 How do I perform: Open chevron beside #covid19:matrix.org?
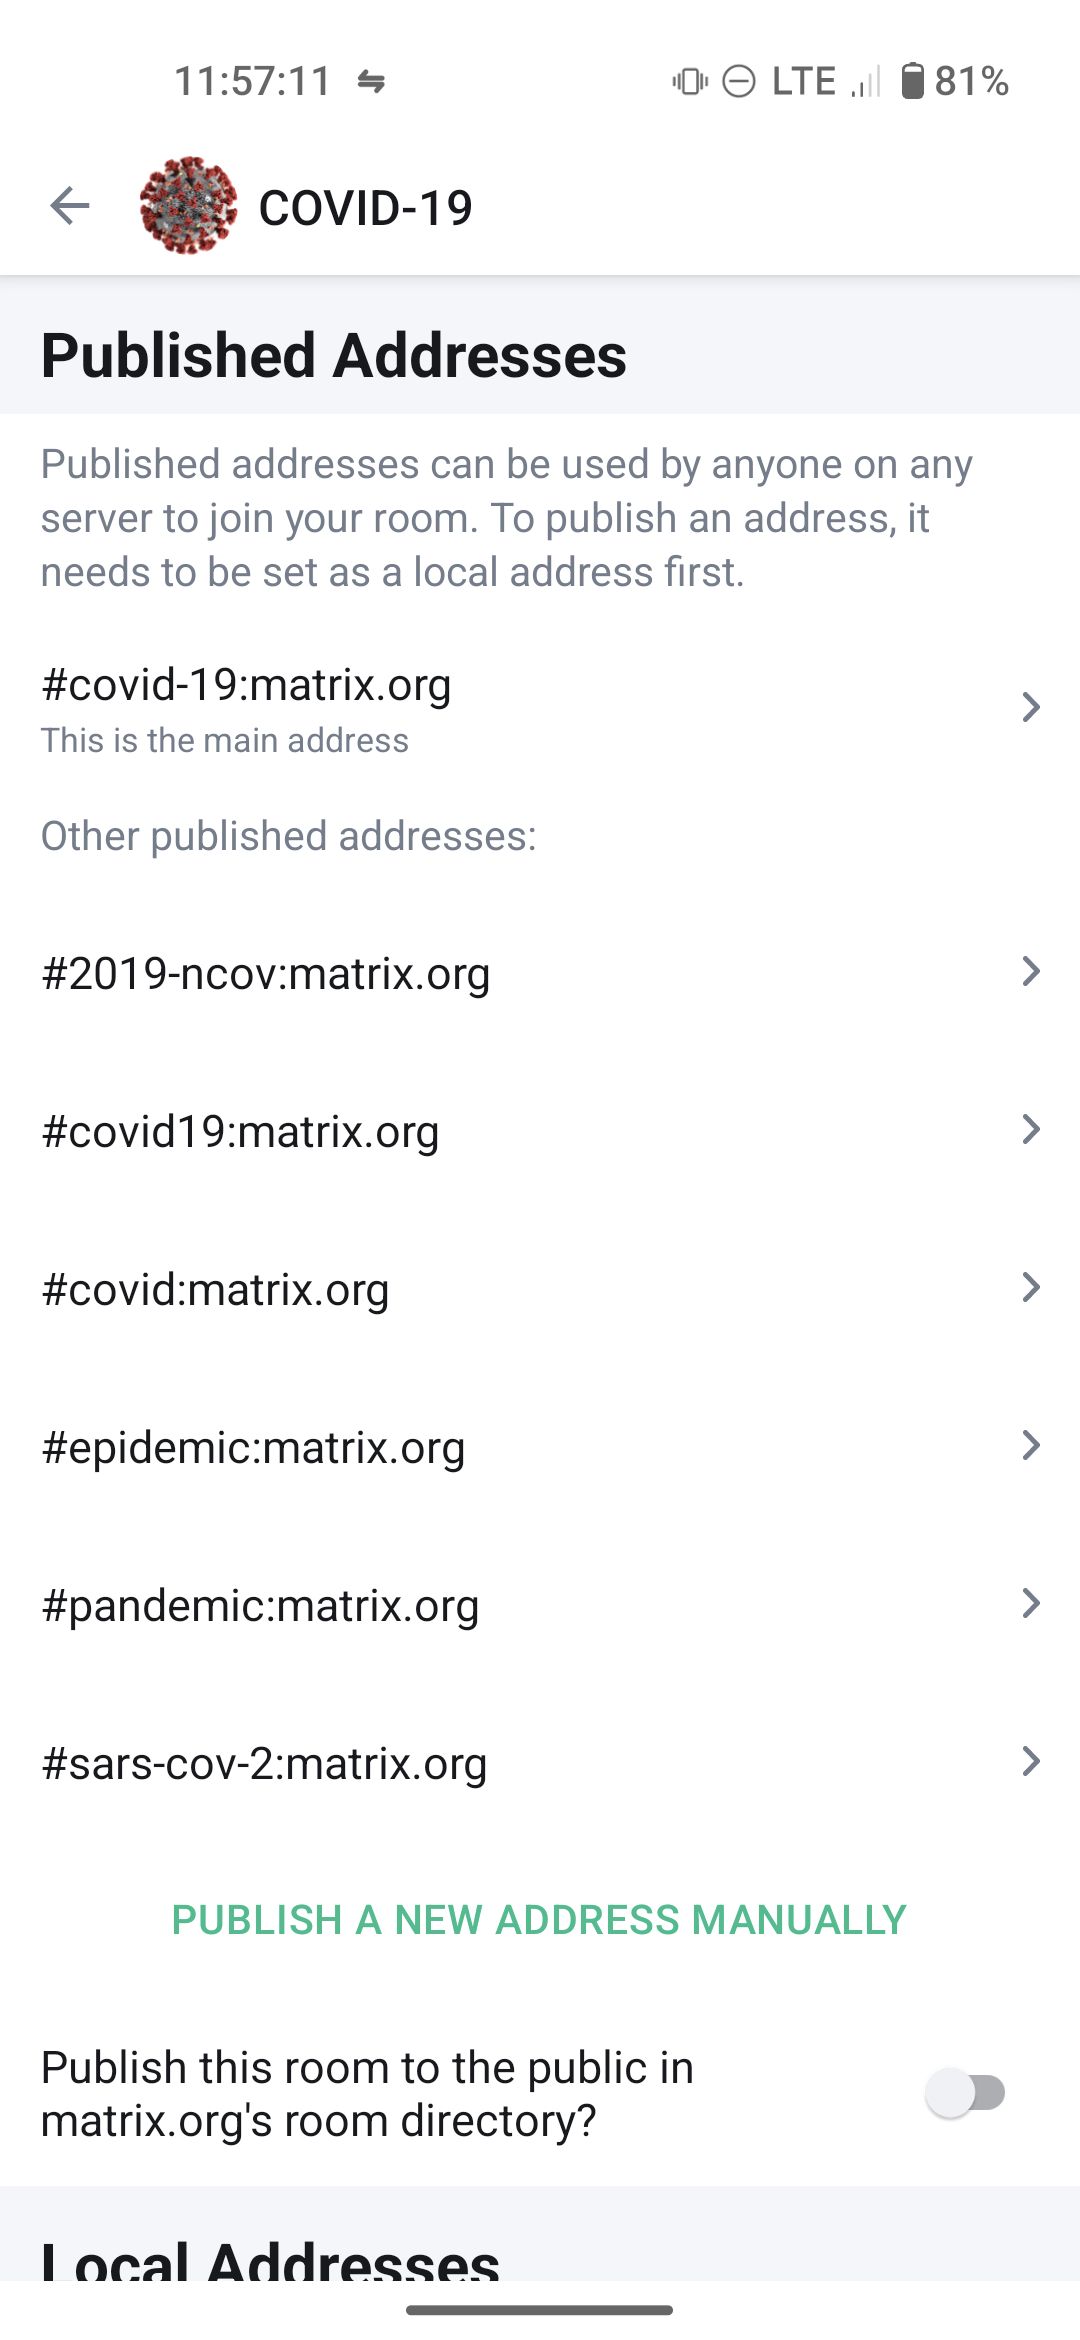1031,1129
